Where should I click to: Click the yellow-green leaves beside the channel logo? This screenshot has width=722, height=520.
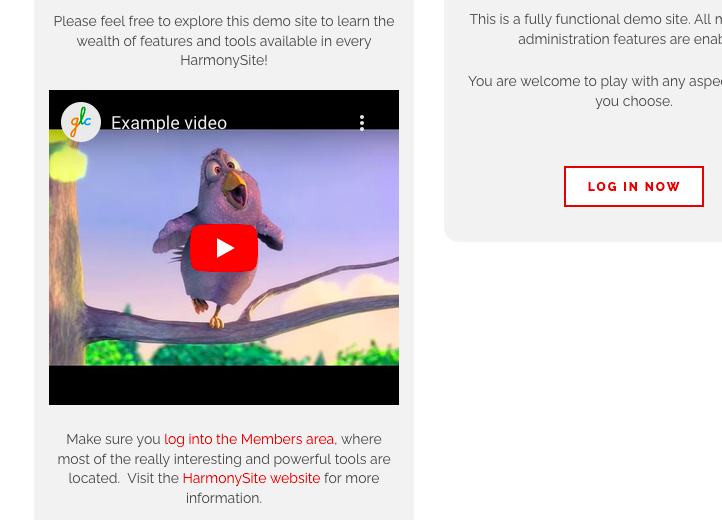[x=67, y=161]
